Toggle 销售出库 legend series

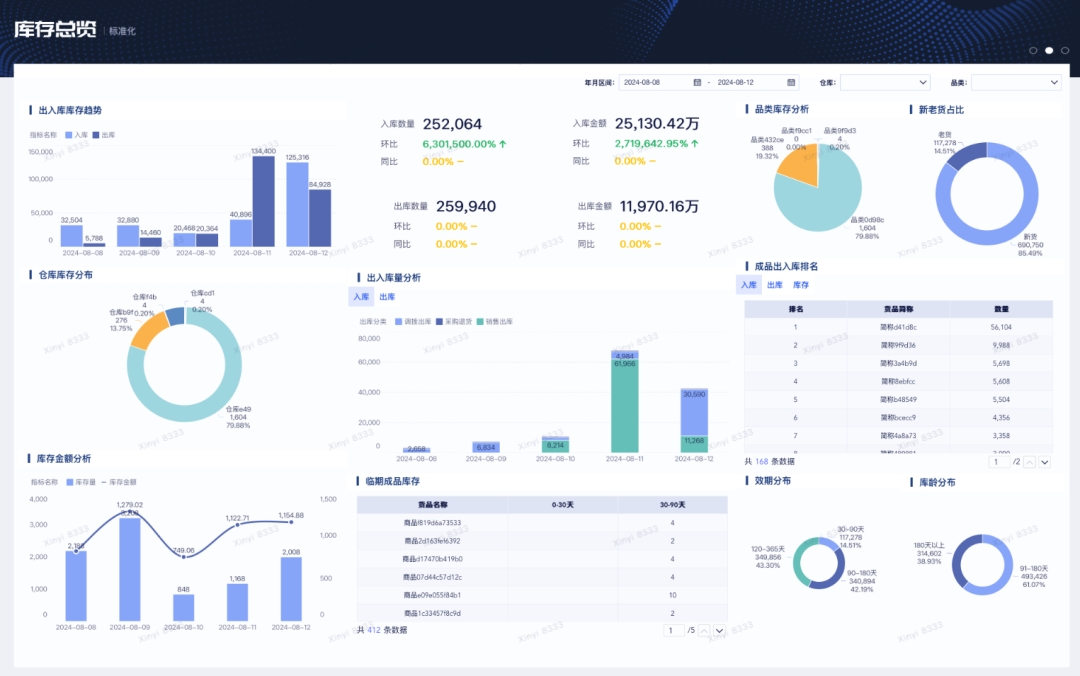point(495,322)
